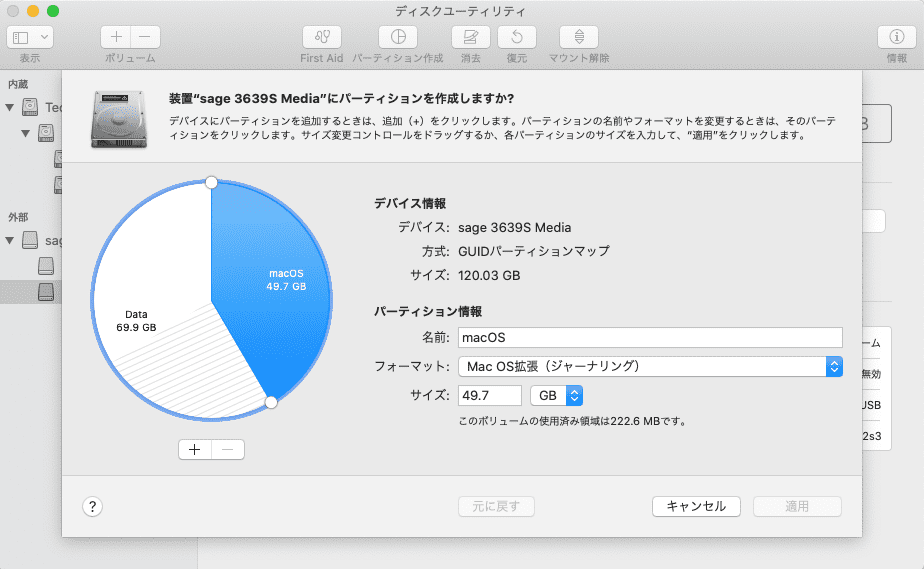Click the 元に戻す revert button
924x569 pixels.
tap(496, 507)
